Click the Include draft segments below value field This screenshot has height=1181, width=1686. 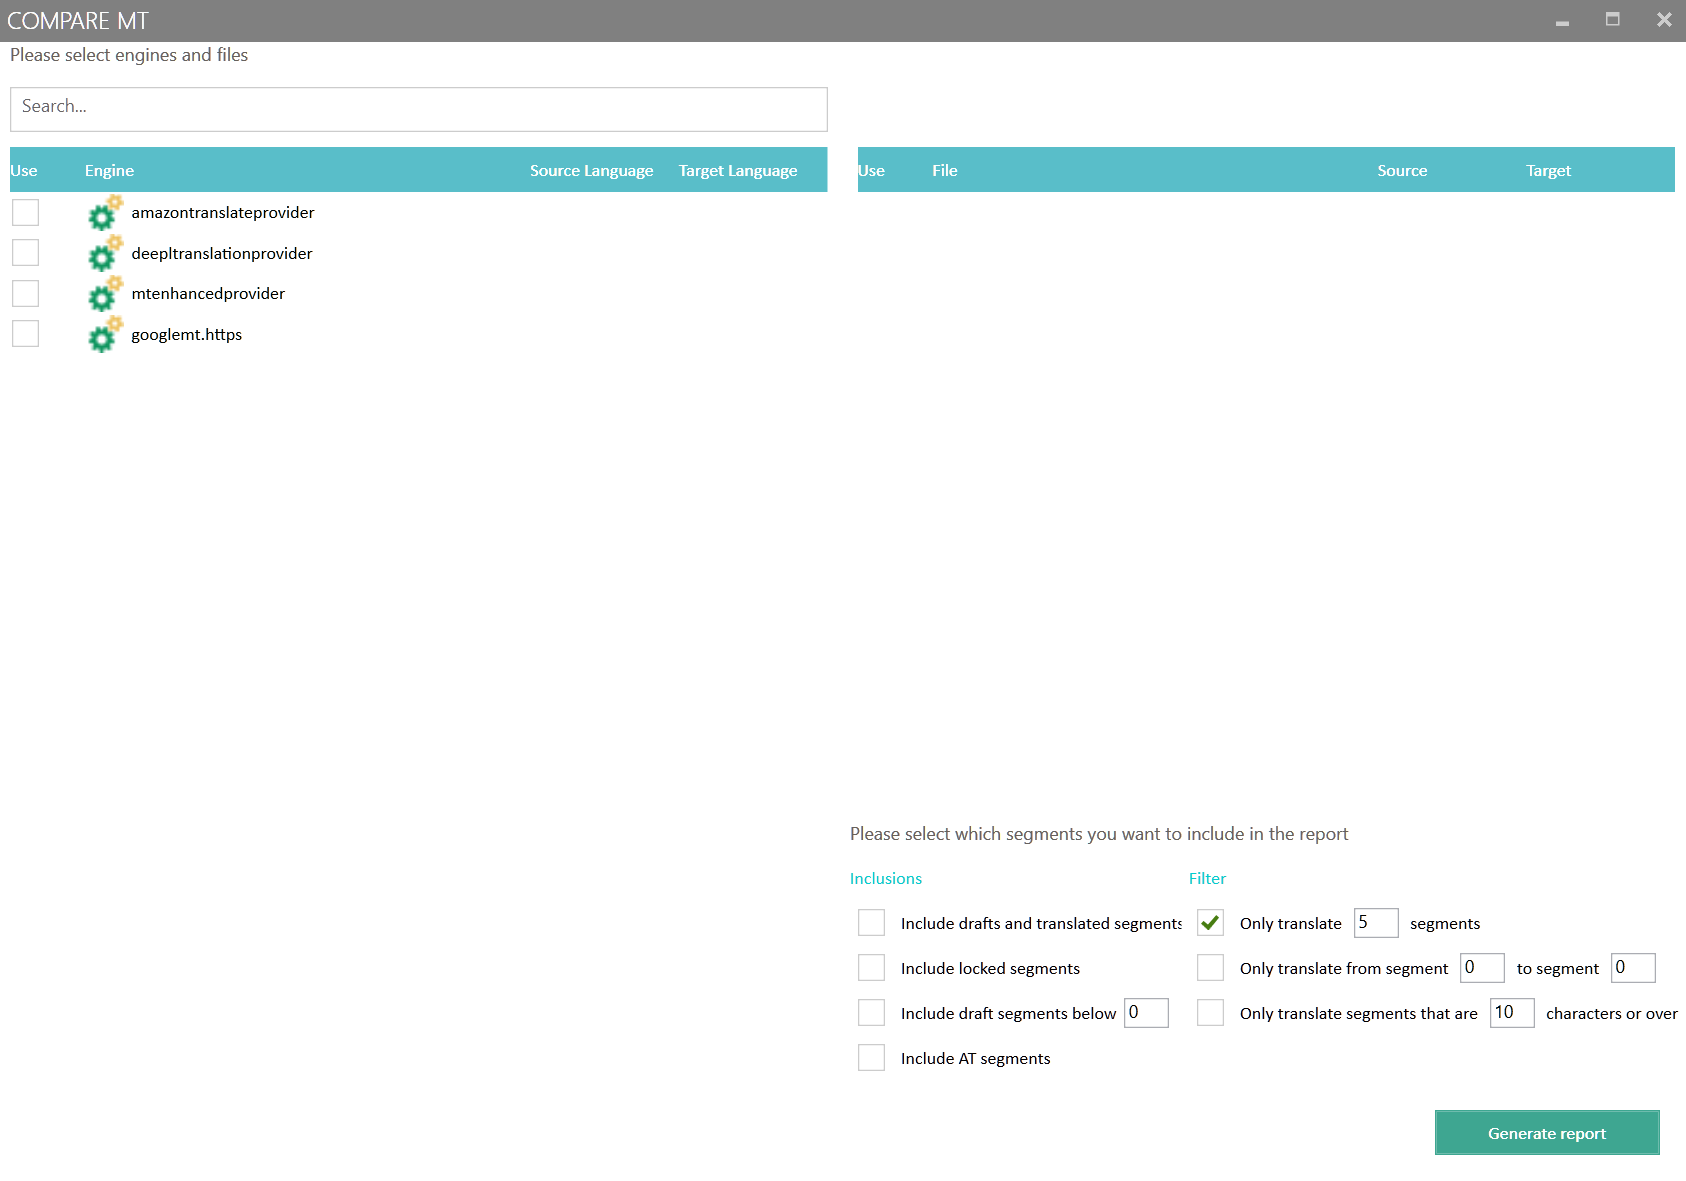(x=1146, y=1013)
